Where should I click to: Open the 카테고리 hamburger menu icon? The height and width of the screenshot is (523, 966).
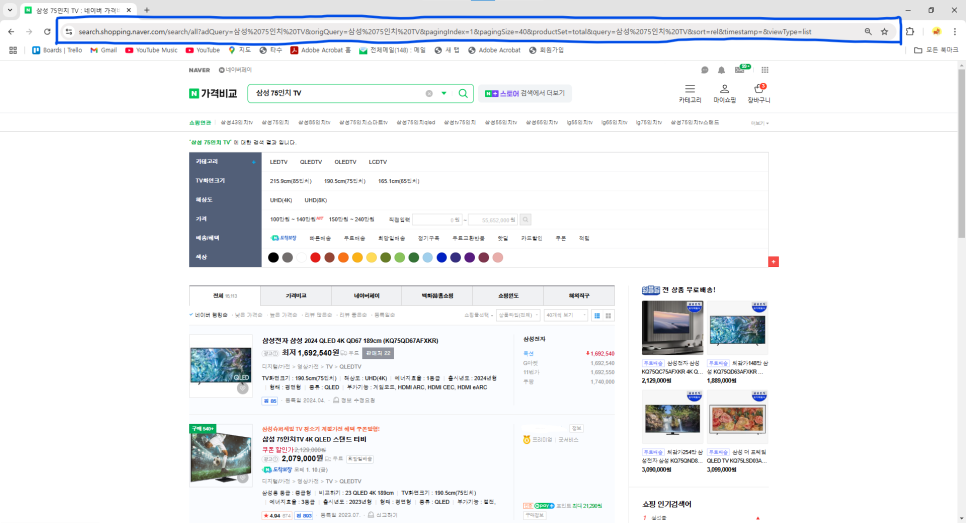pos(690,89)
